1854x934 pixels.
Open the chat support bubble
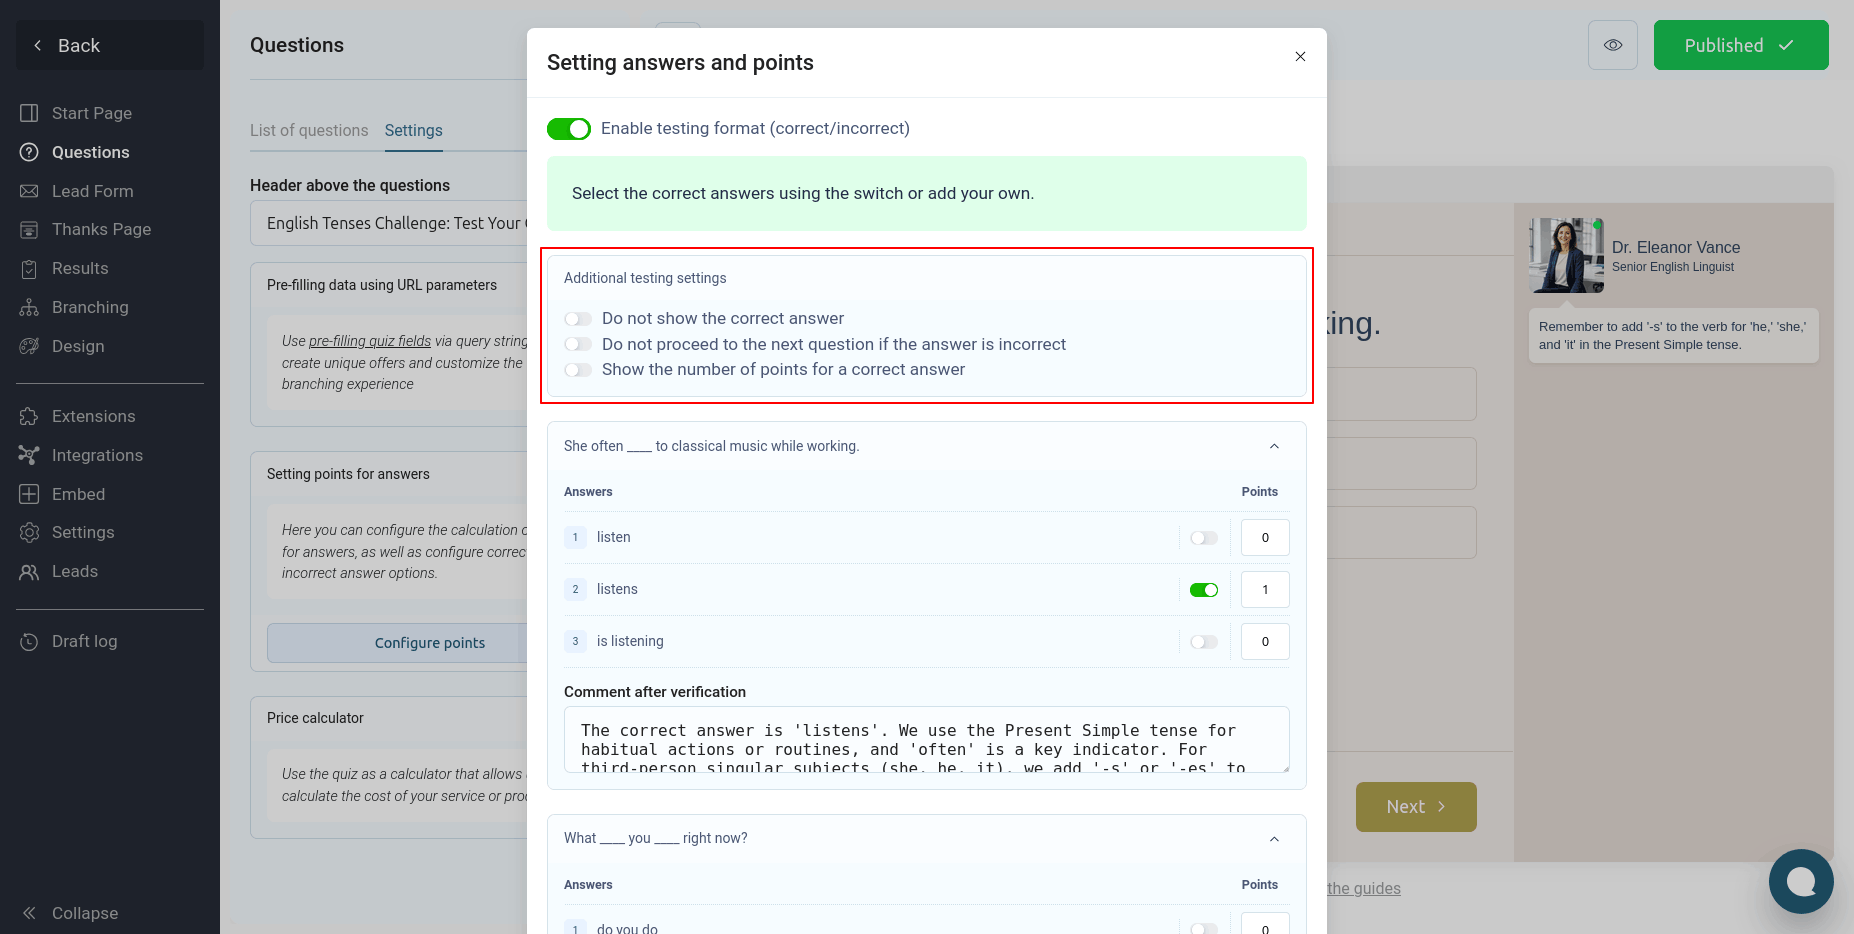point(1800,881)
